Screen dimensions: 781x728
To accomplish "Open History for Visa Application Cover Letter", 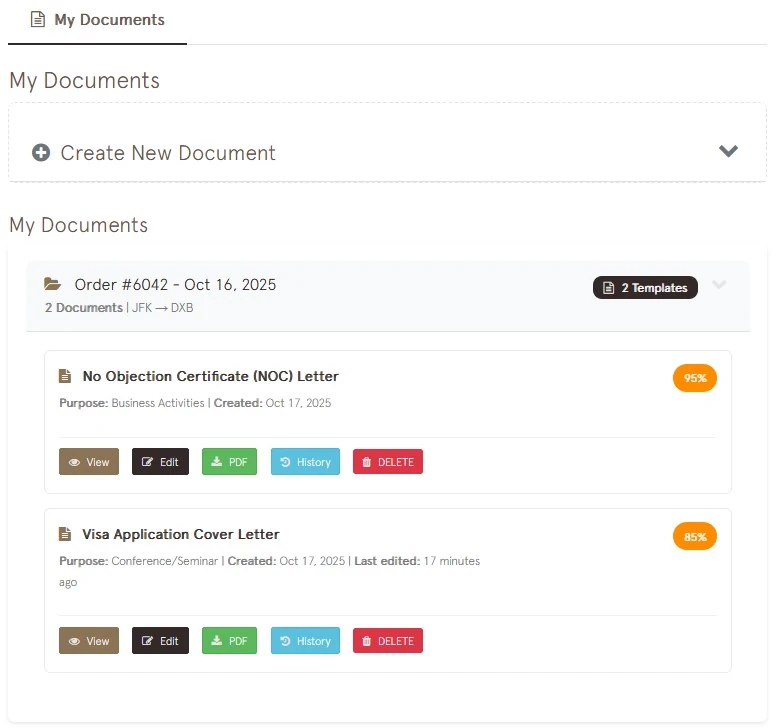I will (305, 641).
